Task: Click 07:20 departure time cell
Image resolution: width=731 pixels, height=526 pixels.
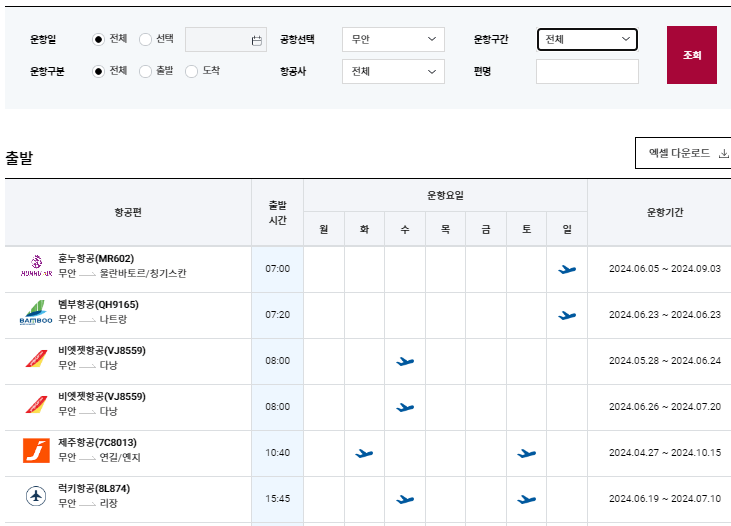Action: click(x=277, y=315)
